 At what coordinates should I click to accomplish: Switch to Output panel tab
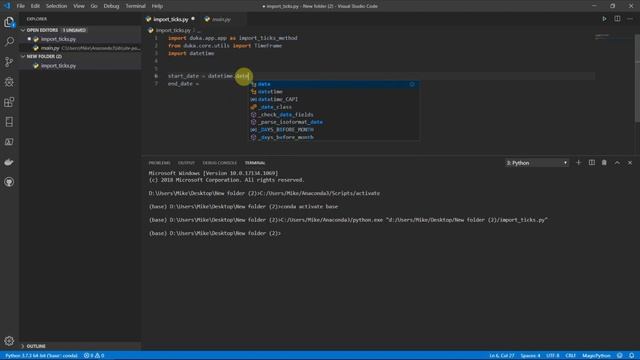click(x=186, y=163)
